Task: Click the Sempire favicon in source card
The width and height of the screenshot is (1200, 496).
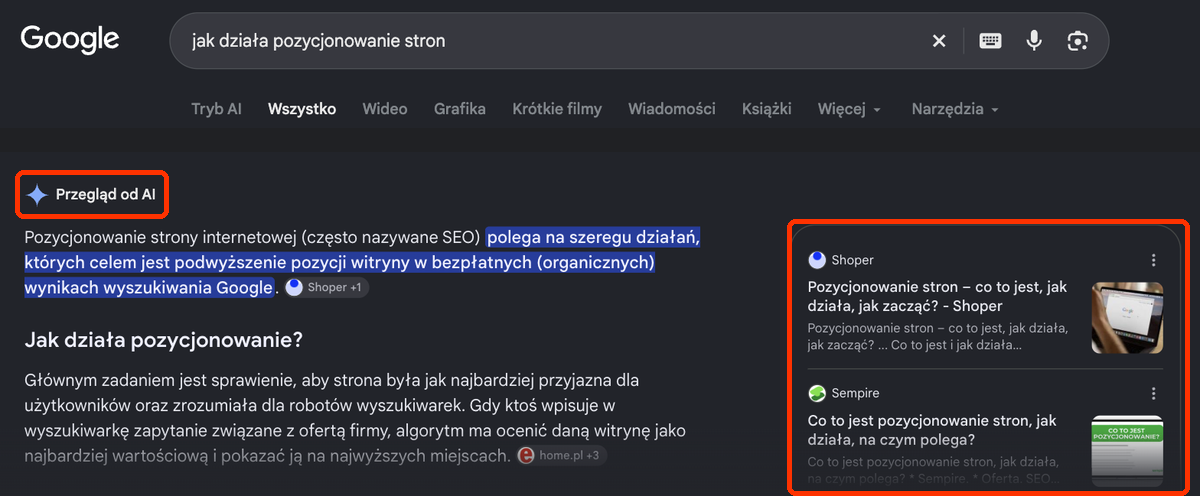Action: coord(817,393)
